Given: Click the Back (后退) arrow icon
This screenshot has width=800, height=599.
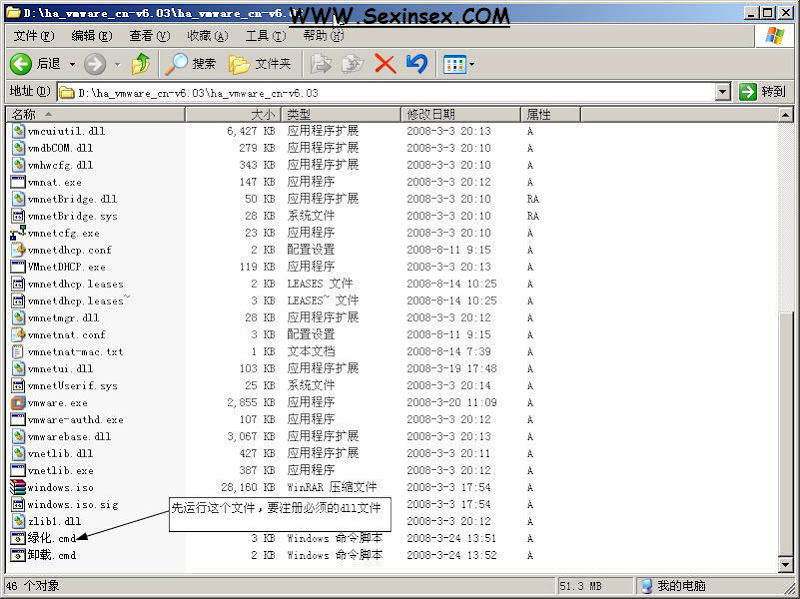Looking at the screenshot, I should [21, 64].
